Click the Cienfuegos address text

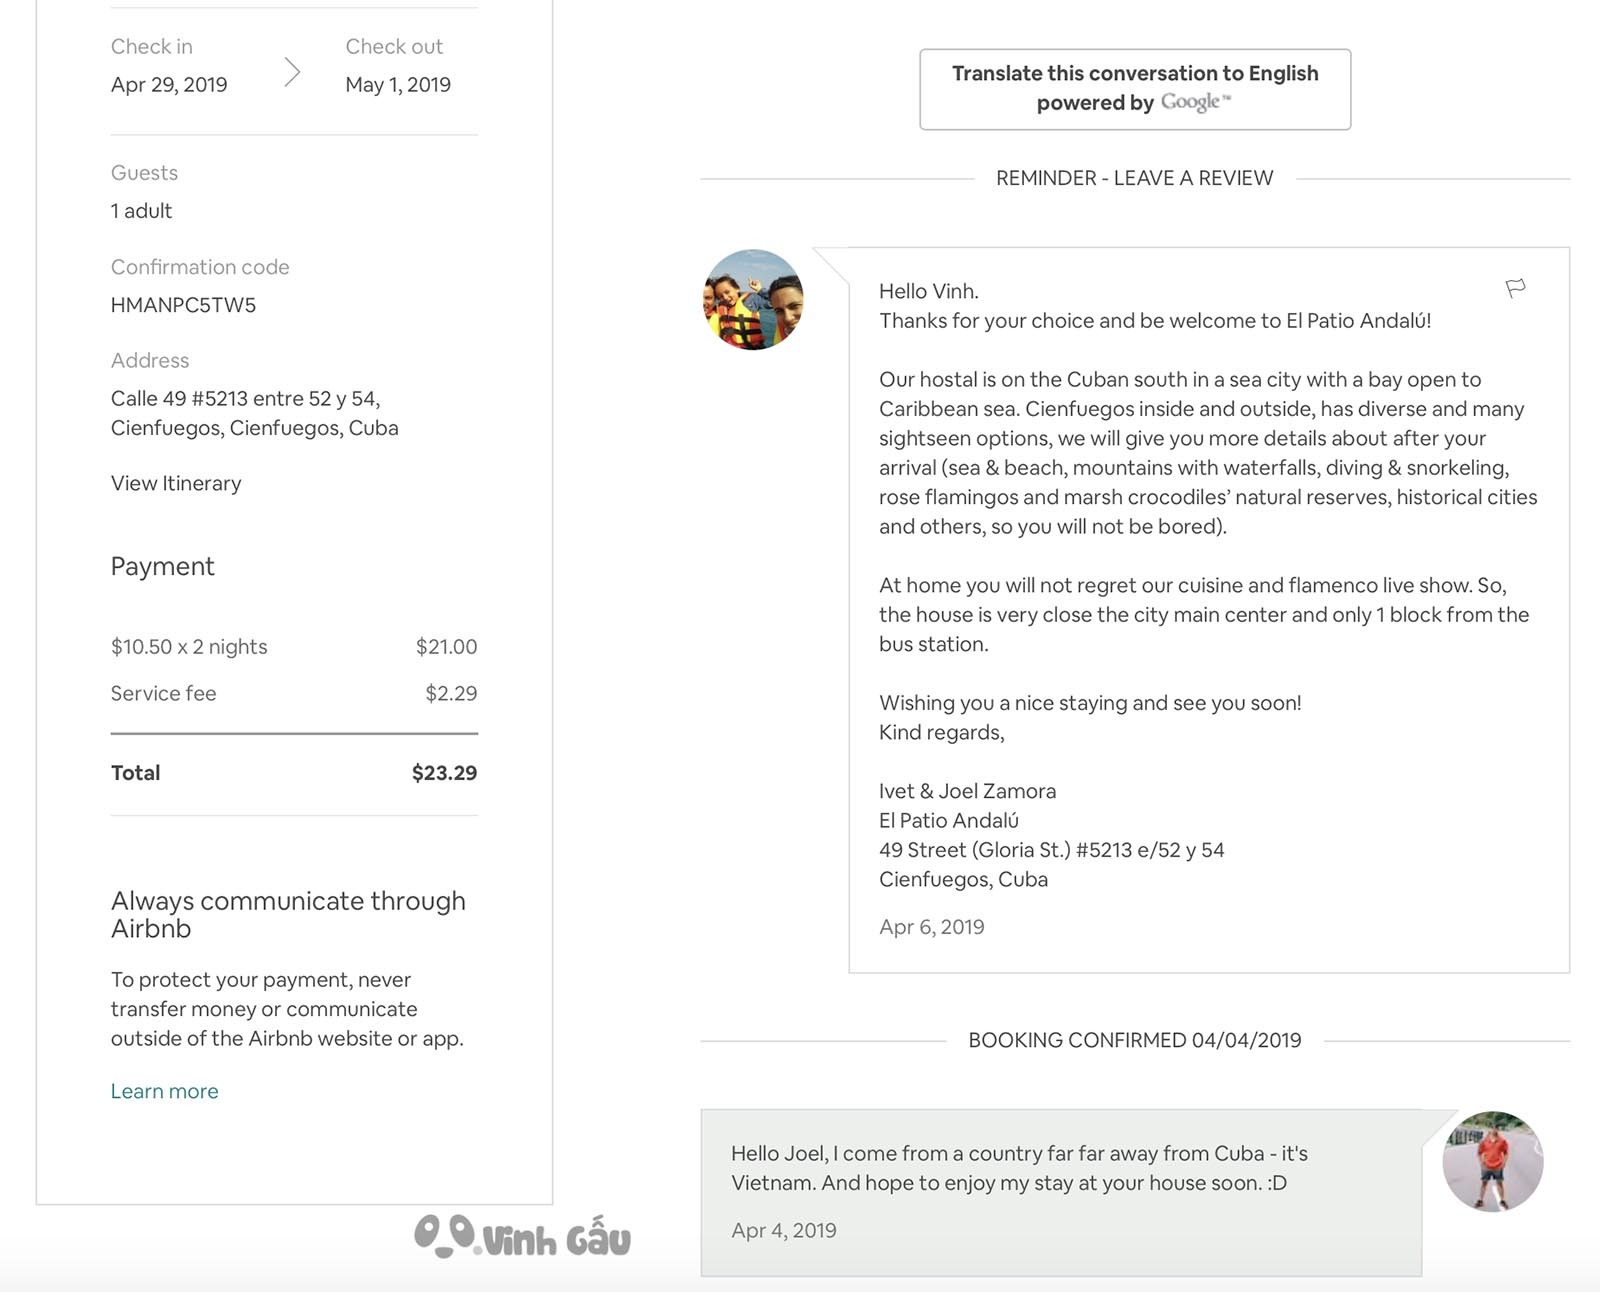254,413
